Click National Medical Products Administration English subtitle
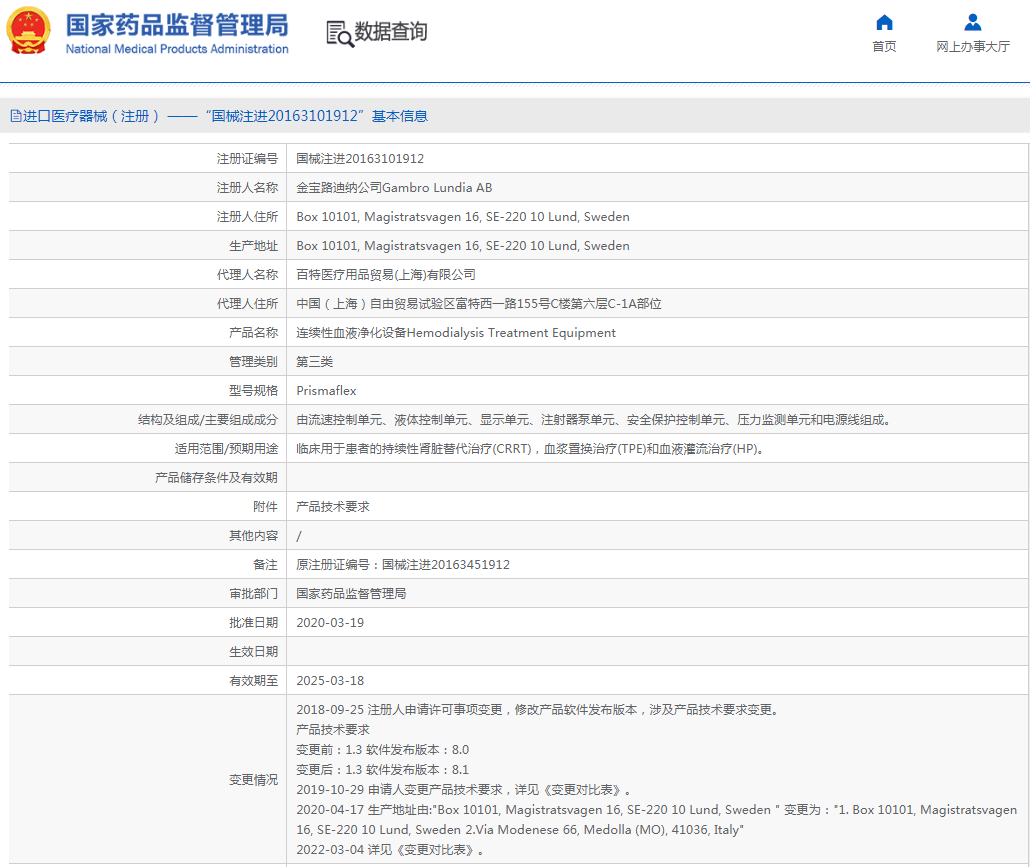This screenshot has height=867, width=1030. pyautogui.click(x=177, y=49)
